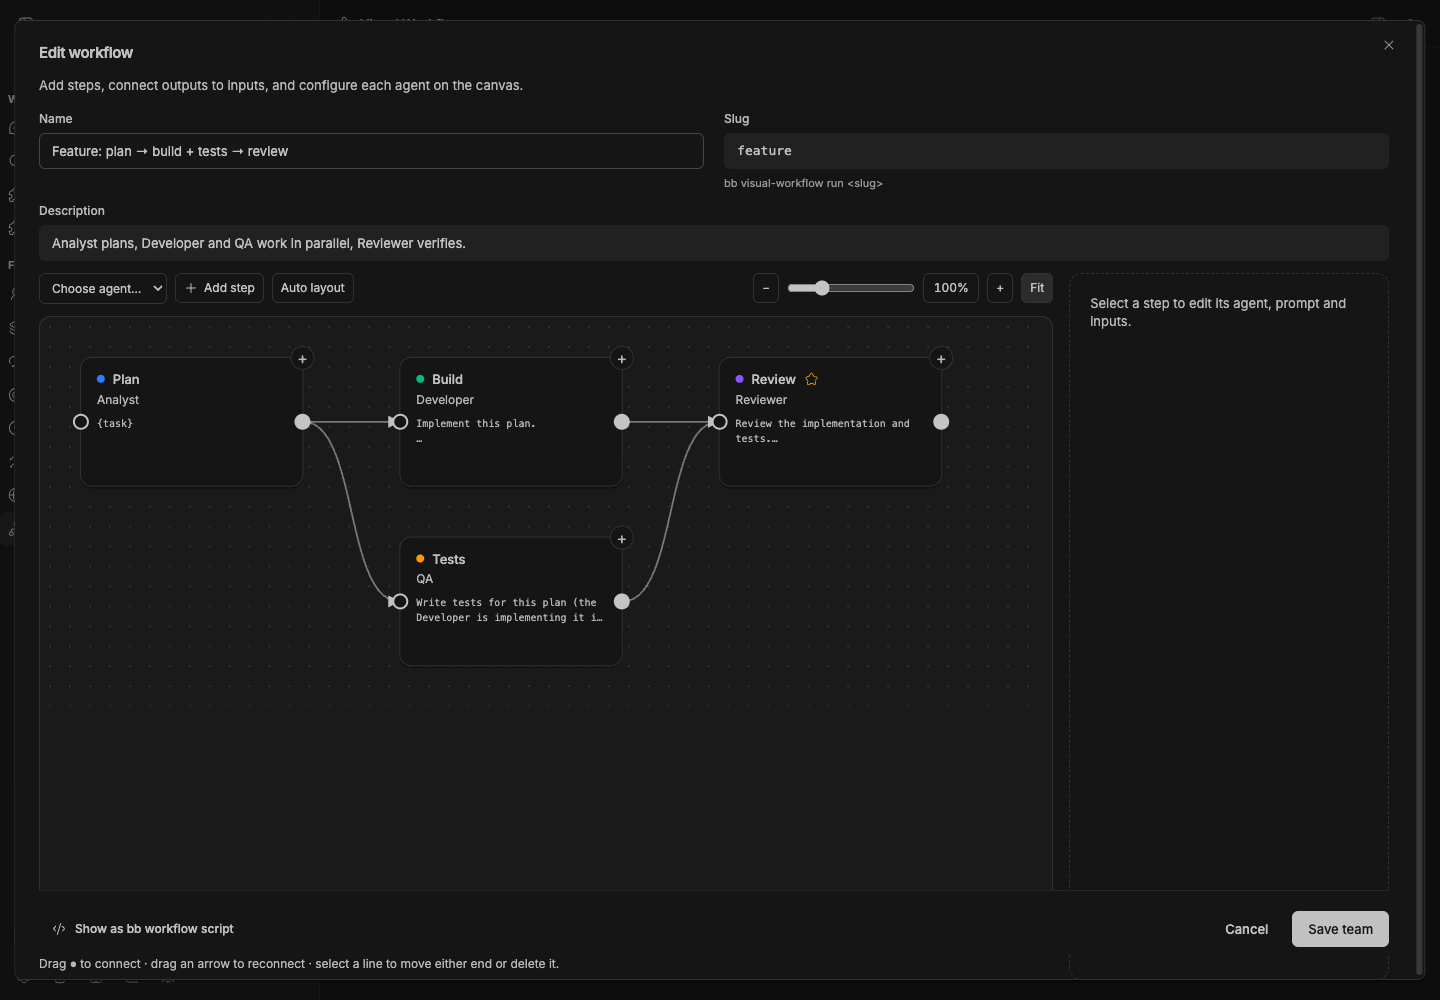Select the connection line from Plan to Build
The width and height of the screenshot is (1440, 1000).
coord(351,422)
